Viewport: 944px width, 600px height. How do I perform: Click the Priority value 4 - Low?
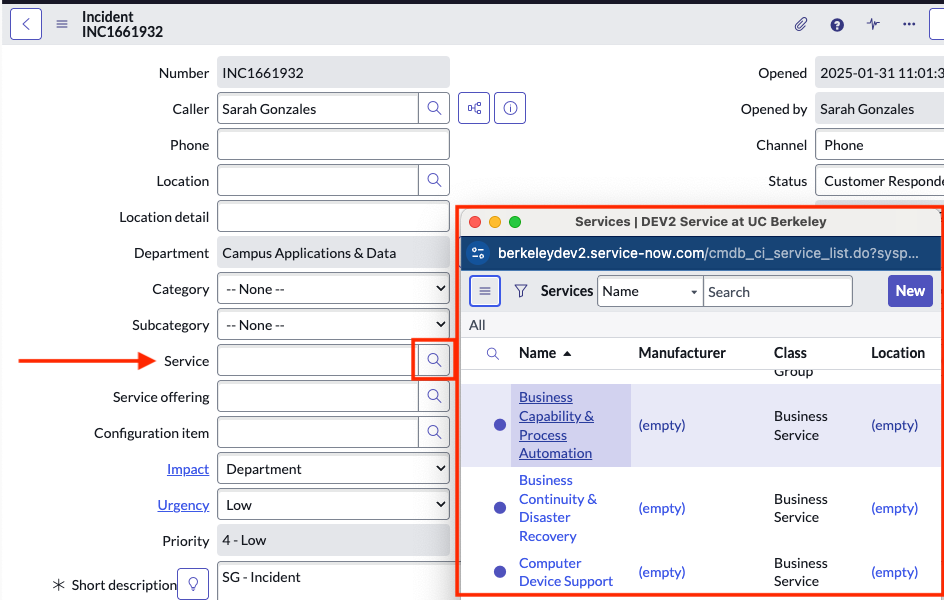[334, 540]
